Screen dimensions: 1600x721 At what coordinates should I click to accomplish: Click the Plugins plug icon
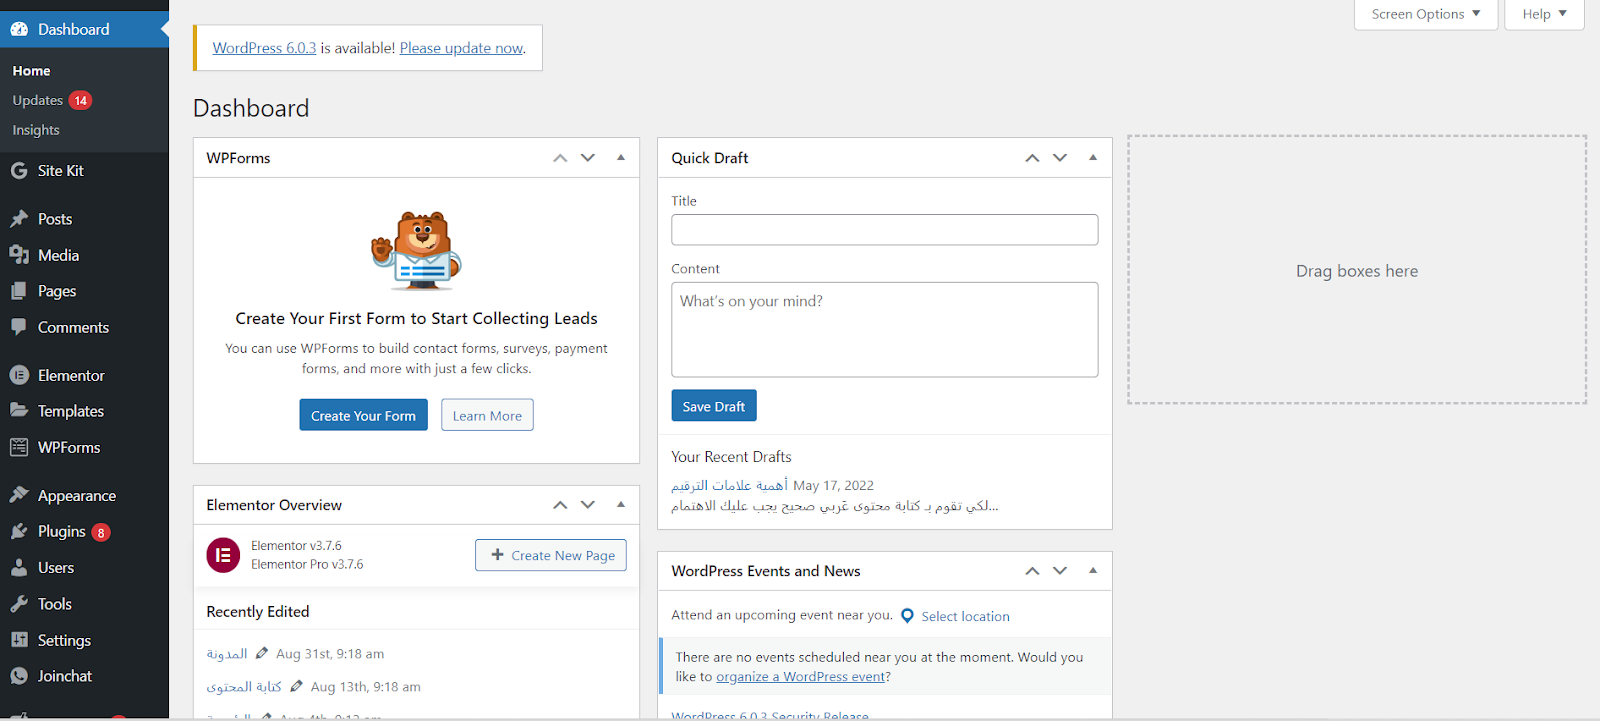19,531
